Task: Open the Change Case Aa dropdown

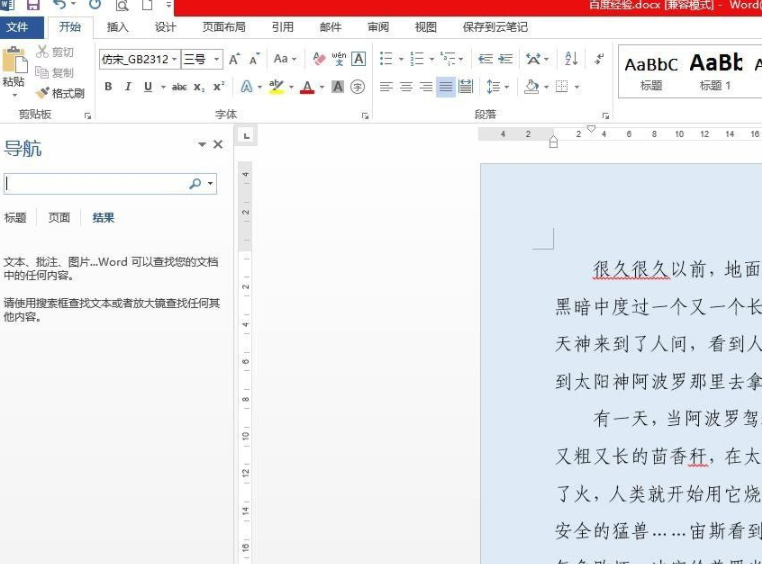Action: click(x=285, y=59)
